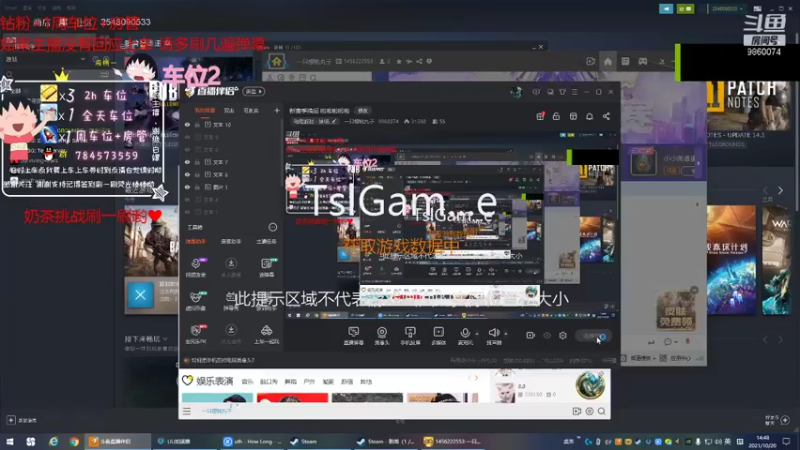This screenshot has width=800, height=450.
Task: Click the share icon in stream header
Action: [606, 116]
